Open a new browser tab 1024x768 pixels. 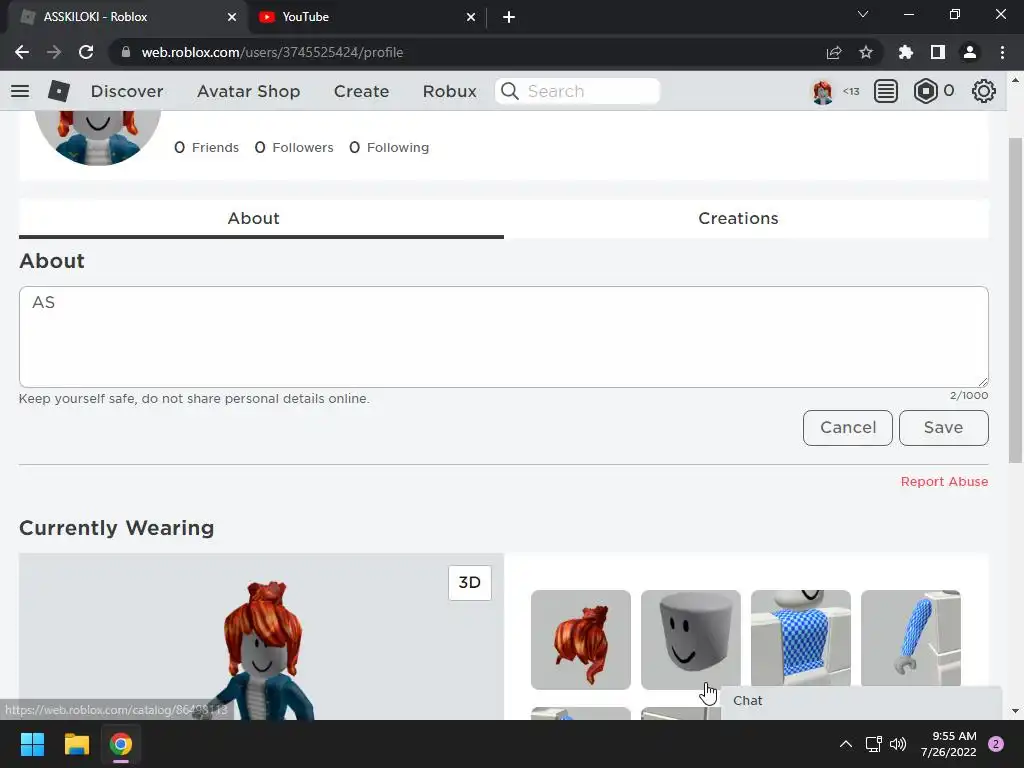click(509, 17)
